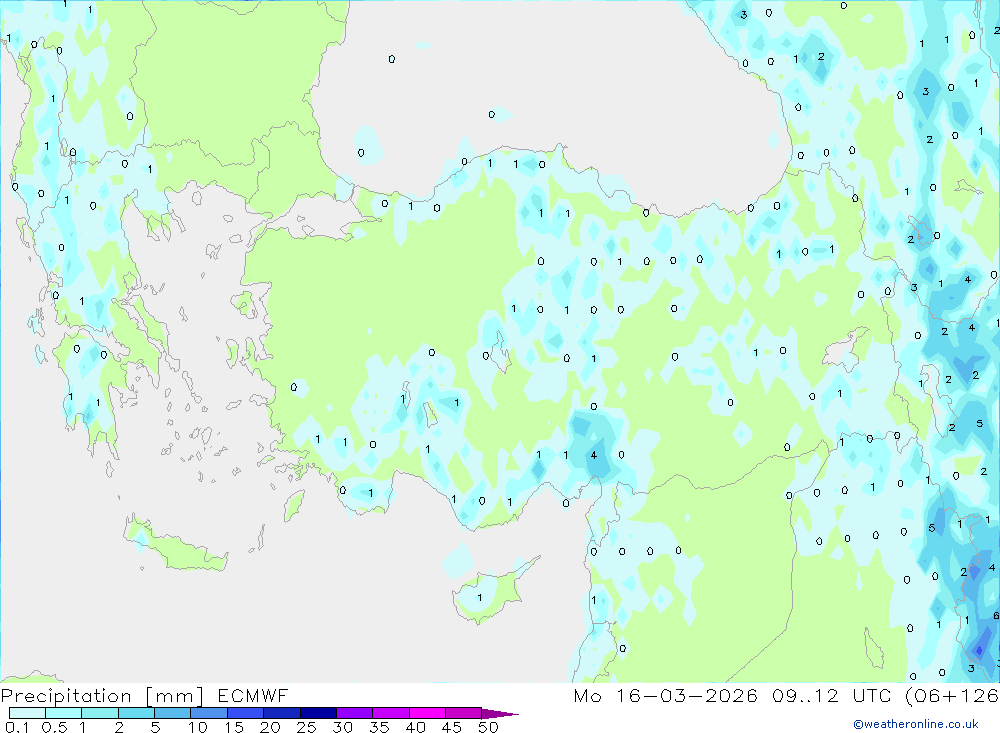This screenshot has width=1000, height=733.
Task: Click the '25' legend scale label
Action: point(306,727)
